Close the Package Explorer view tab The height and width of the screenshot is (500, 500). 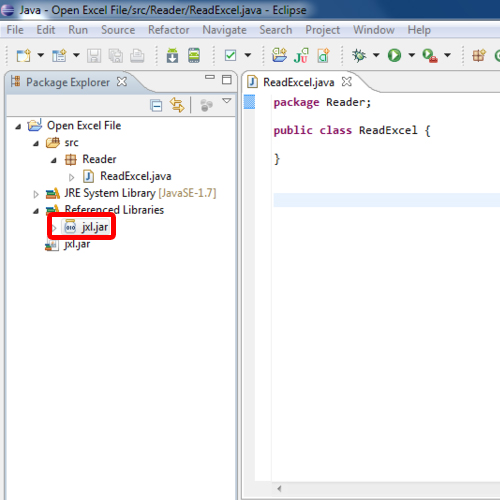122,82
